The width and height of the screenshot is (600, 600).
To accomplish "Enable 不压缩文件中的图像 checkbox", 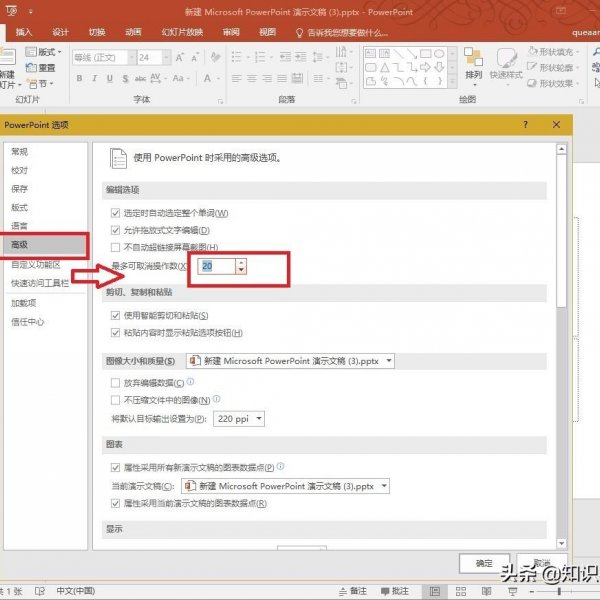I will pyautogui.click(x=116, y=400).
